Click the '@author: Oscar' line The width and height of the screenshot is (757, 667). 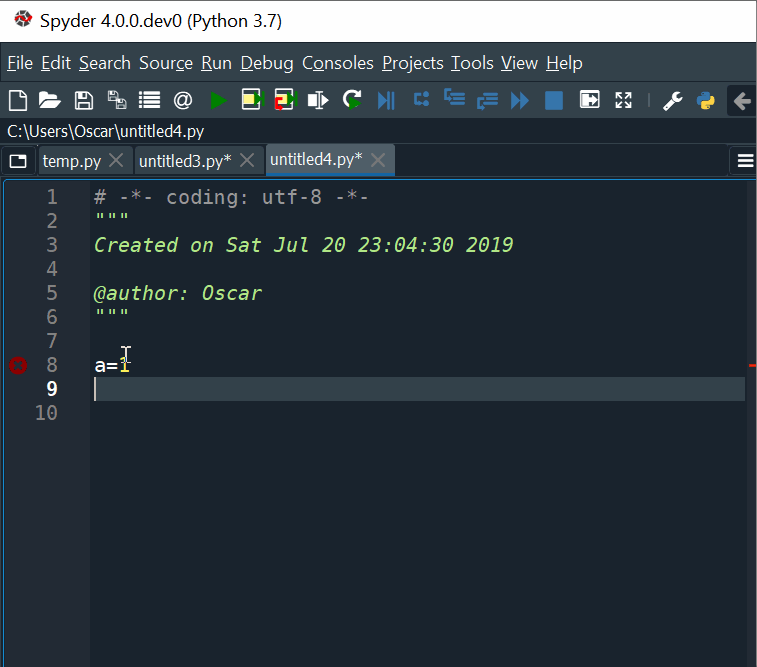click(x=178, y=293)
